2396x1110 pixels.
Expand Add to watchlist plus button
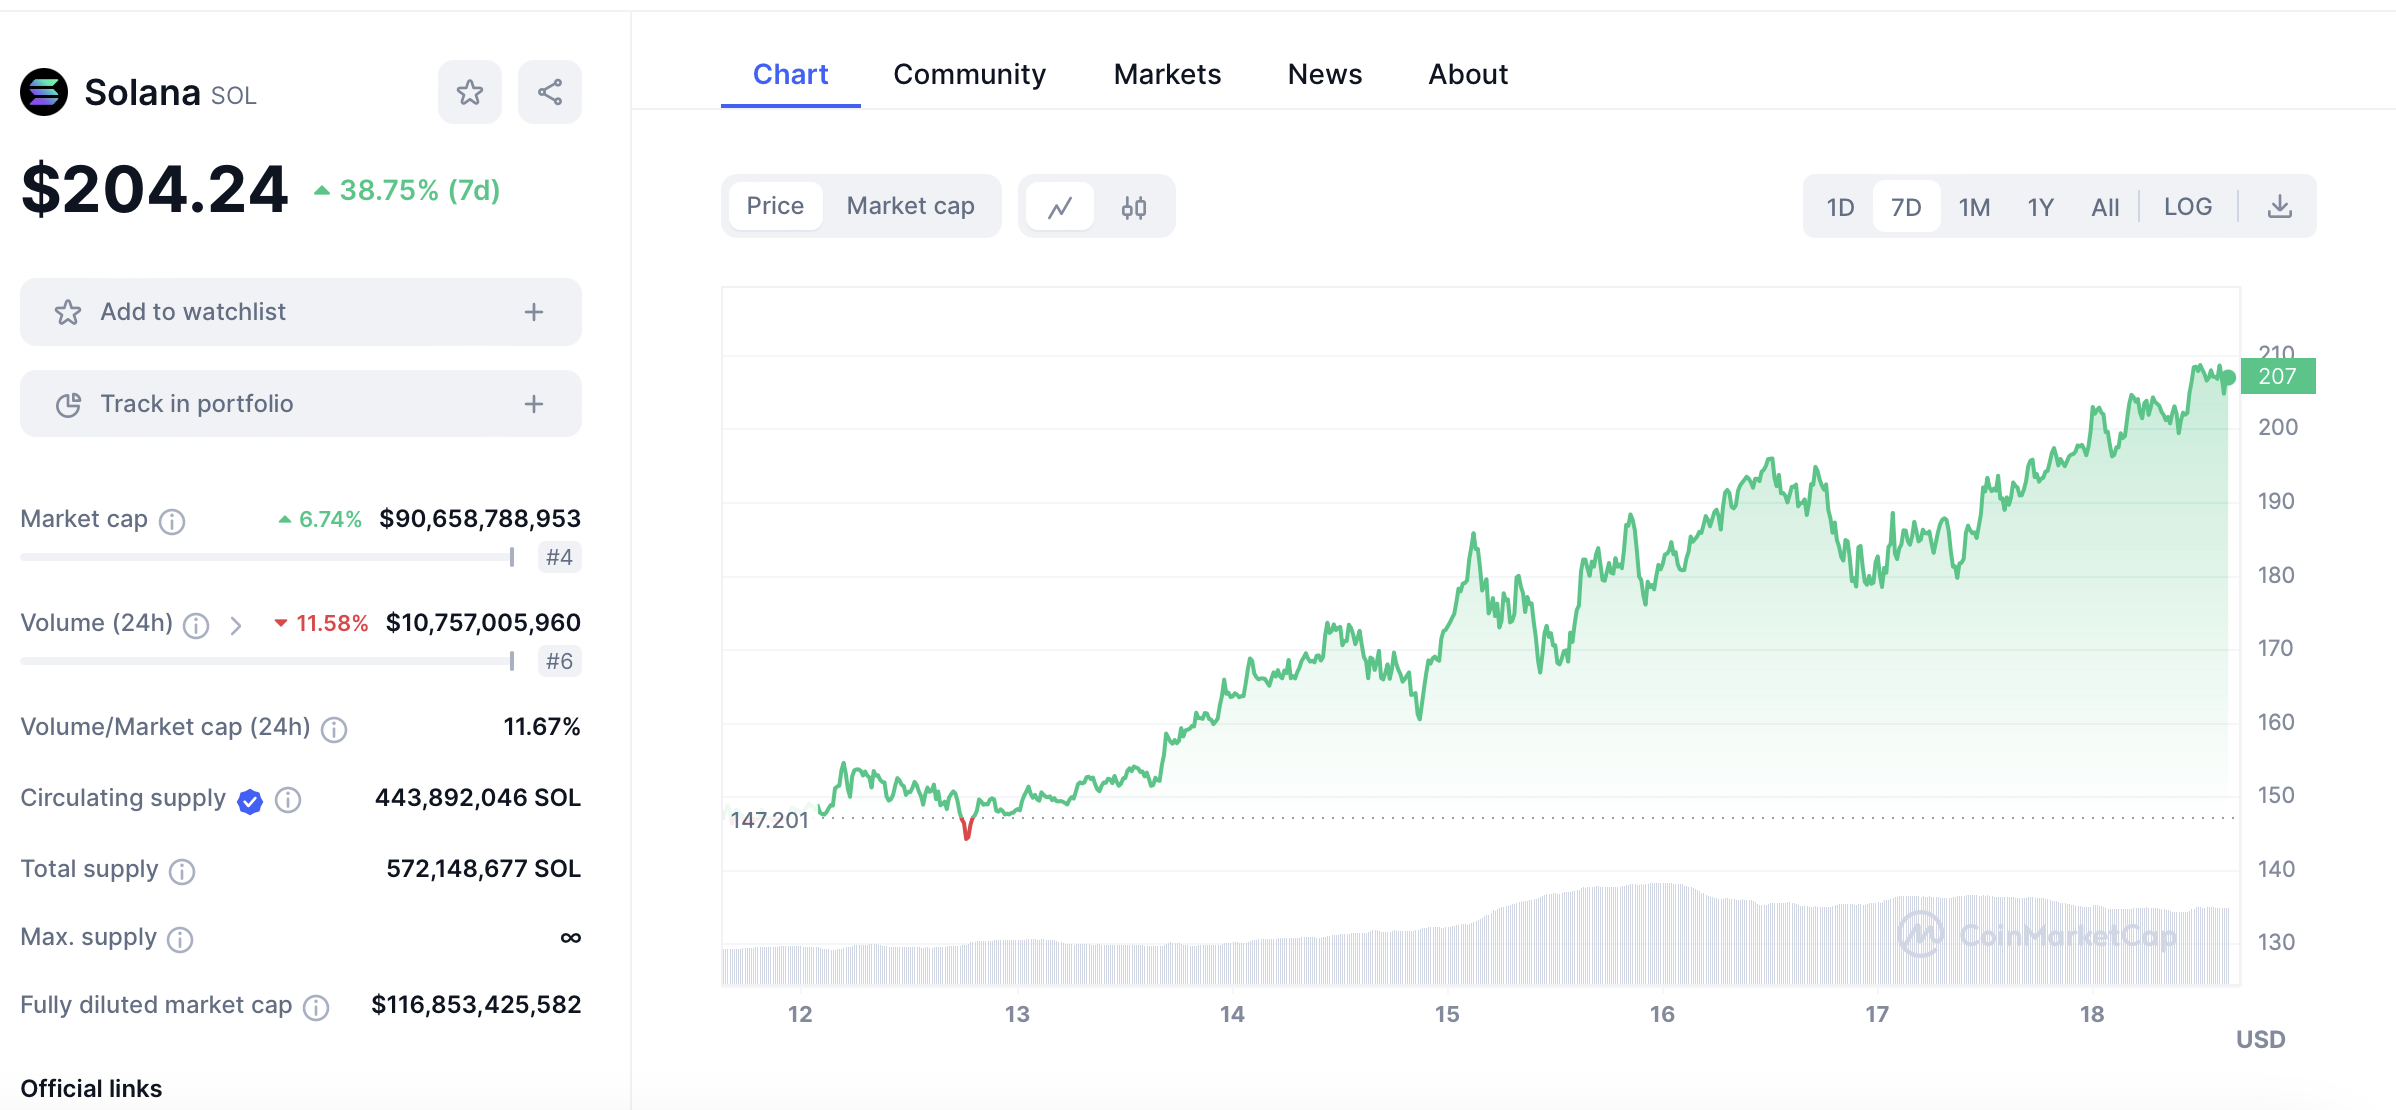click(x=534, y=312)
